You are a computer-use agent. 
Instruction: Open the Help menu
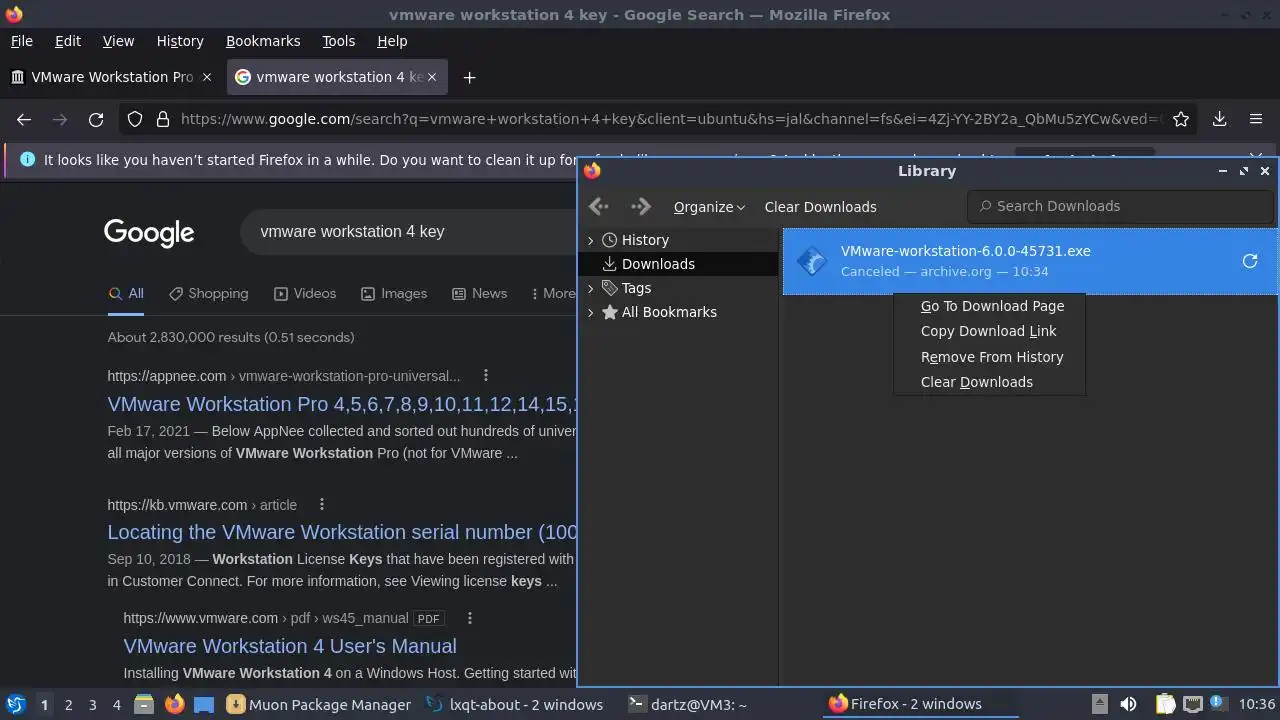click(392, 41)
